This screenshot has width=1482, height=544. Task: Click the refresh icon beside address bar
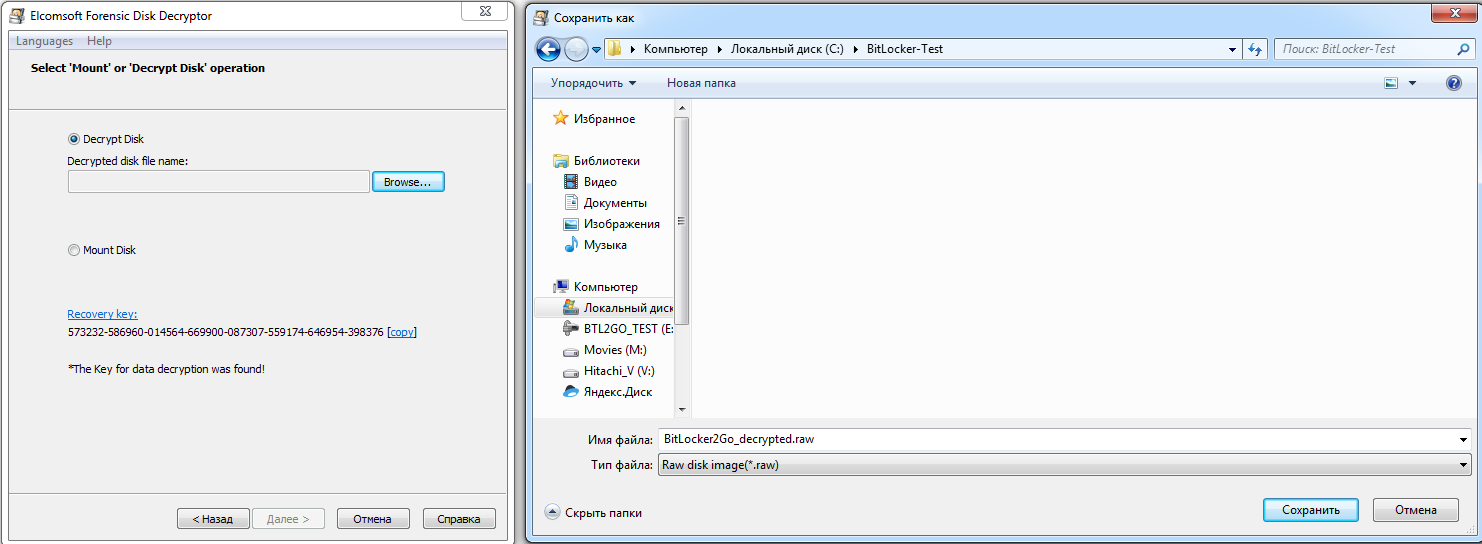(1255, 49)
